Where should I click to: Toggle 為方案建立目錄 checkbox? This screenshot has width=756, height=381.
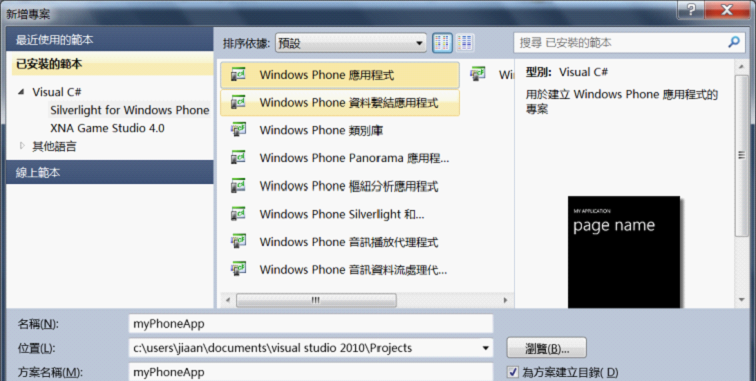(x=513, y=372)
